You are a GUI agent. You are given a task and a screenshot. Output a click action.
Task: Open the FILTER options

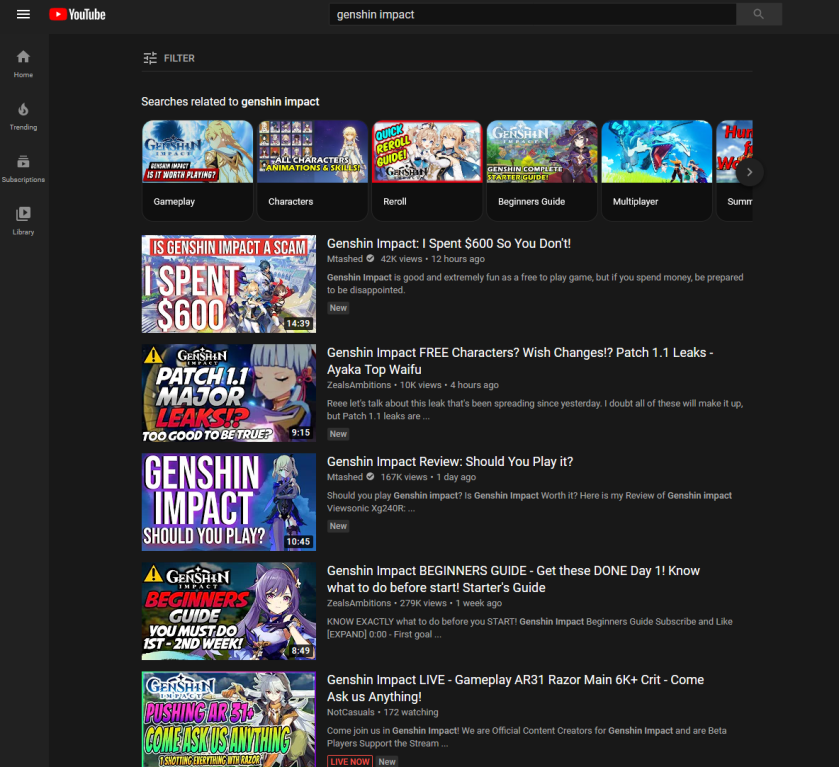tap(169, 59)
